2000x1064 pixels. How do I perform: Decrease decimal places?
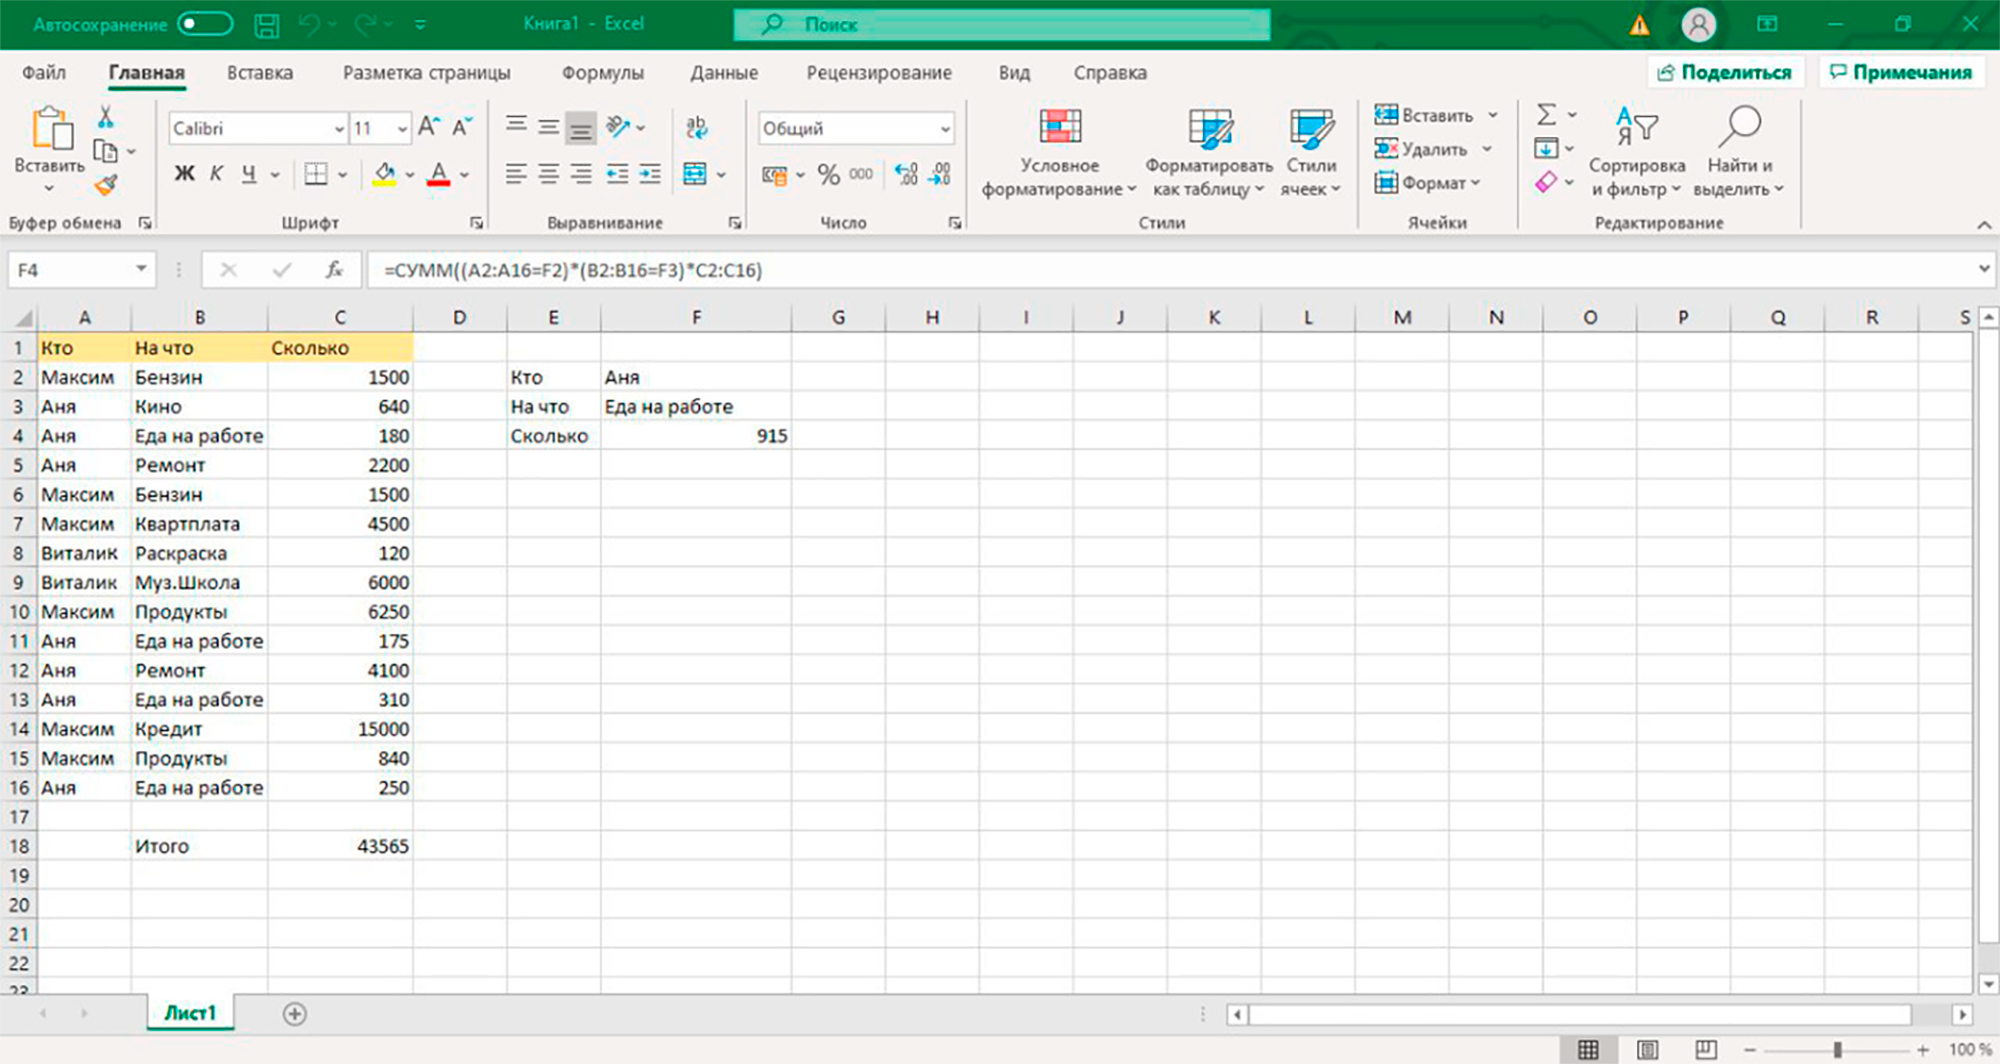[940, 174]
